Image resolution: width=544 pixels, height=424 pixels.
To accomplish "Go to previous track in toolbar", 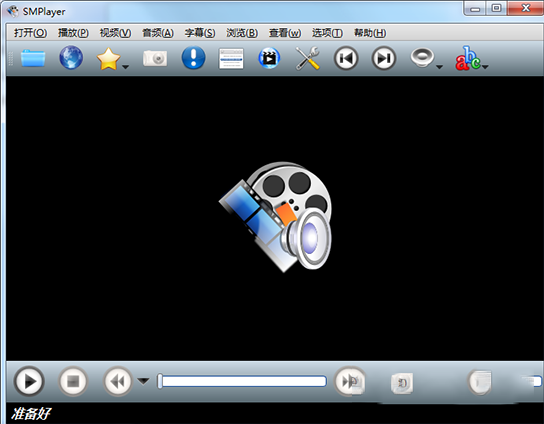I will pyautogui.click(x=346, y=58).
